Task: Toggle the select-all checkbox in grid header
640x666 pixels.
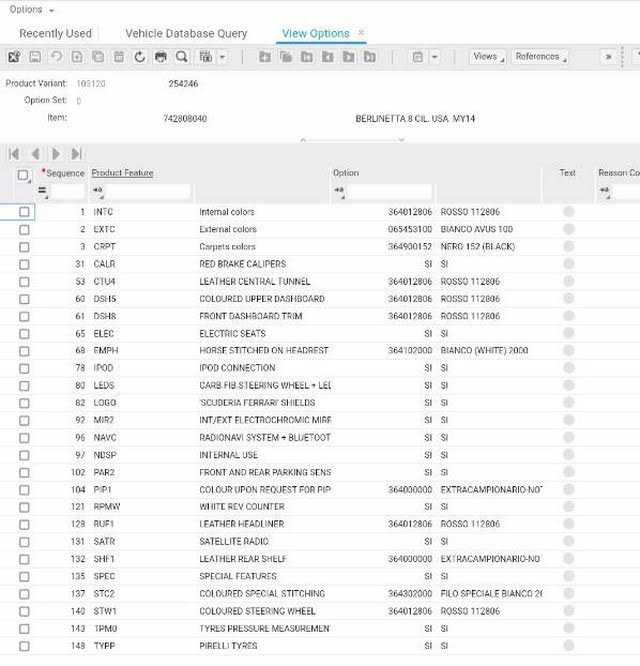Action: coord(24,175)
